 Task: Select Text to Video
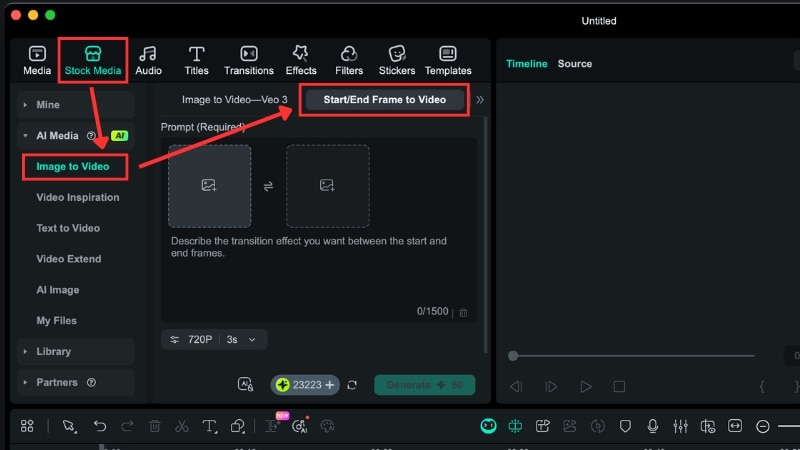click(x=68, y=228)
